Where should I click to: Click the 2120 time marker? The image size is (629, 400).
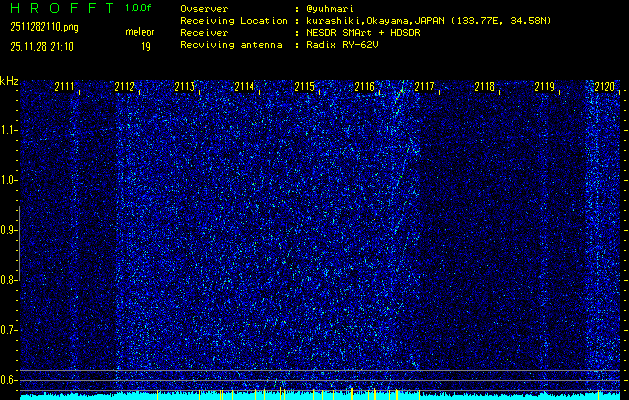pos(605,87)
